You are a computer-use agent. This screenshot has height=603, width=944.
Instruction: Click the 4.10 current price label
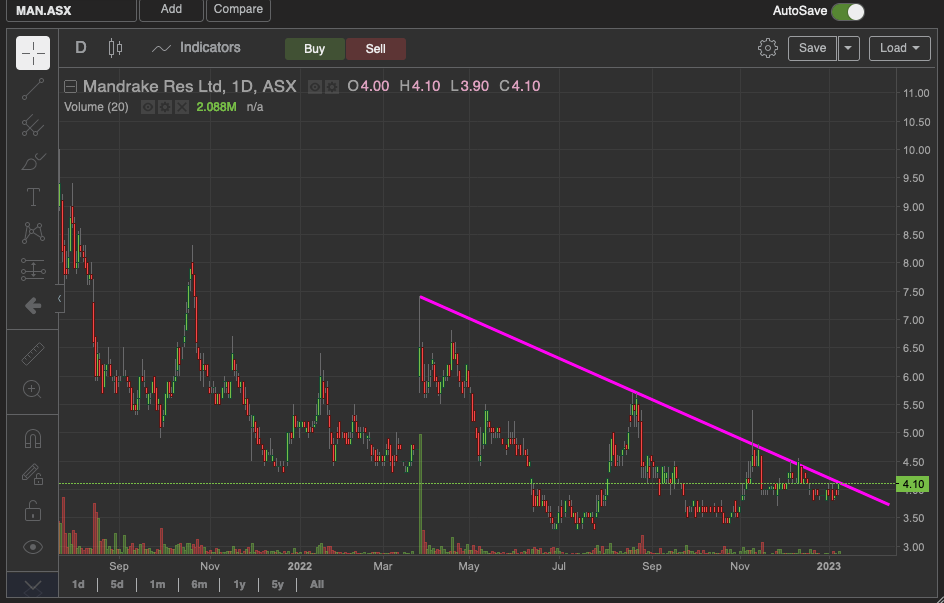(x=913, y=484)
